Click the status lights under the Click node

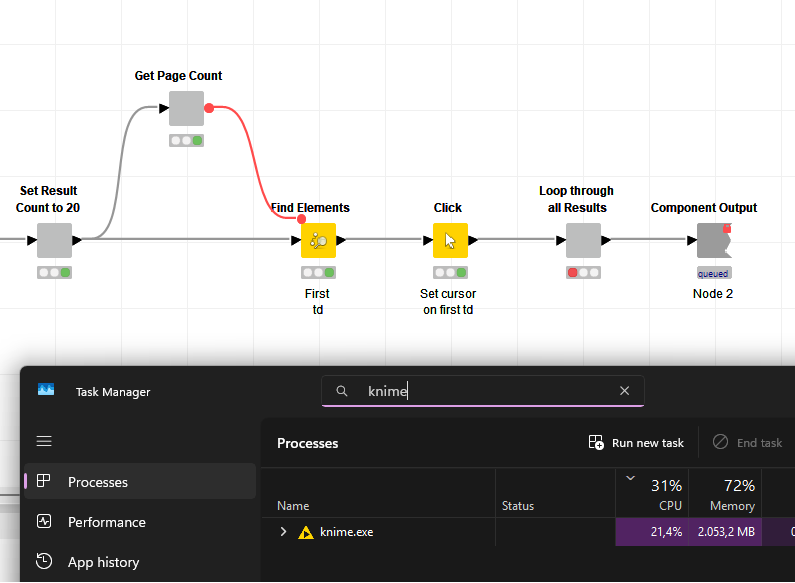point(450,273)
